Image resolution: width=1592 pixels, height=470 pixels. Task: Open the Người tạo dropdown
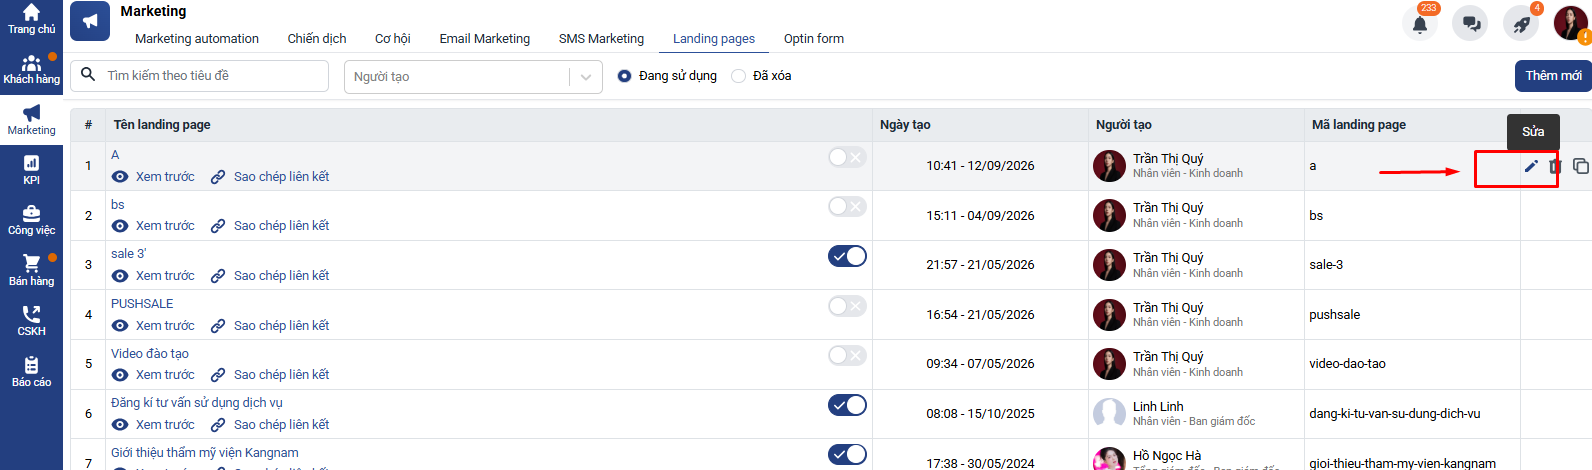(x=473, y=77)
